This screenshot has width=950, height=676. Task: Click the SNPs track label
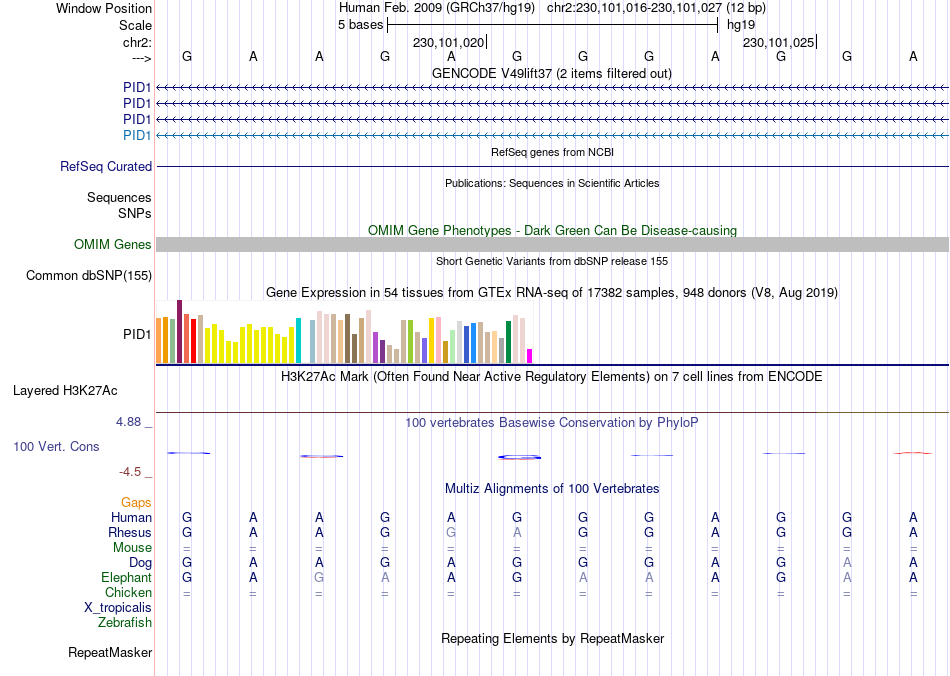point(135,213)
